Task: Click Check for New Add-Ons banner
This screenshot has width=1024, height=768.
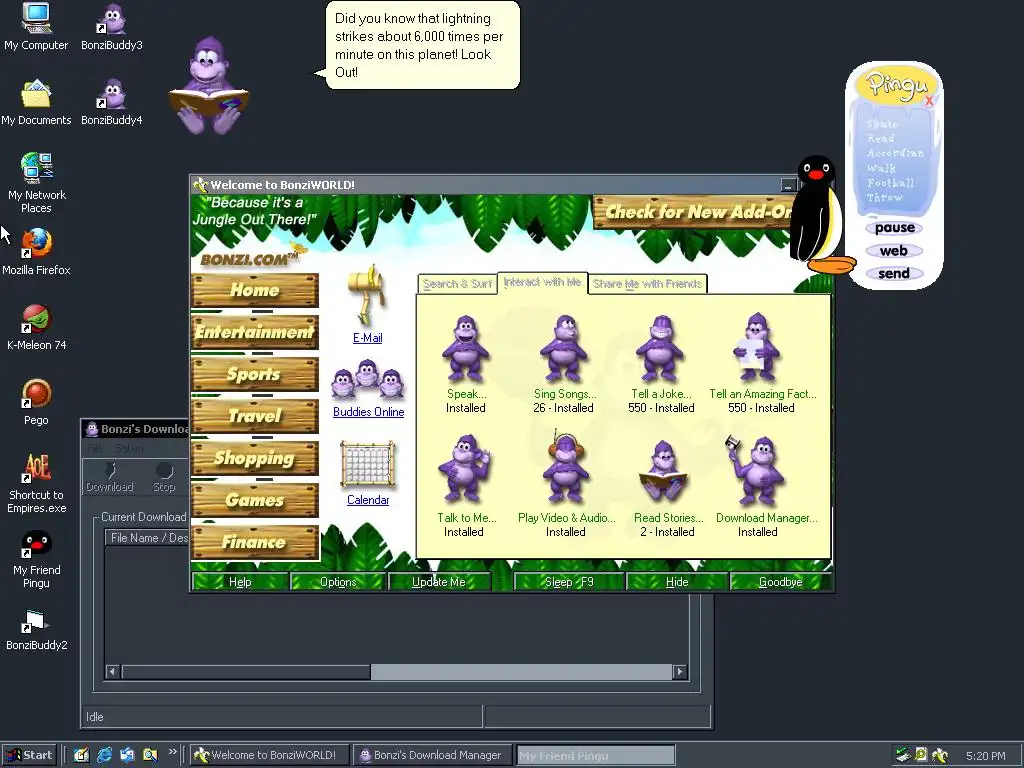Action: point(693,212)
